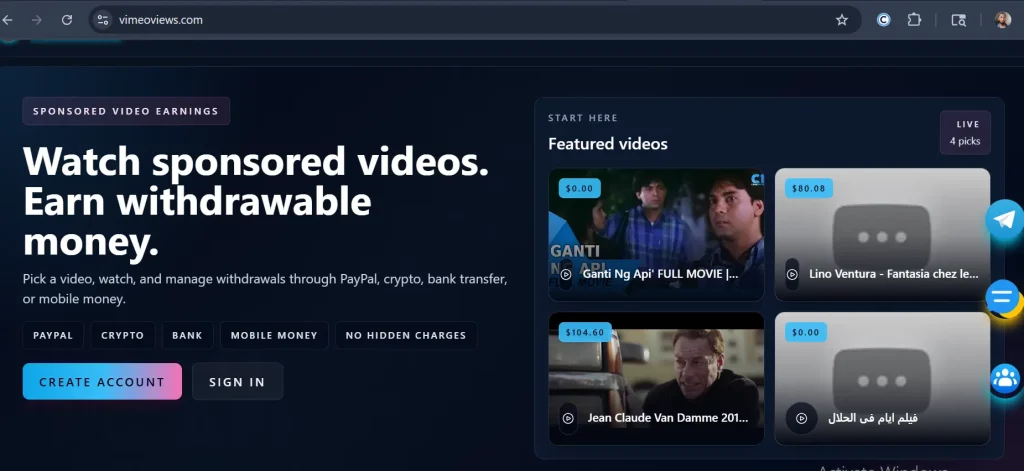Click the Jean Claude Van Damme 201... title
1024x471 pixels.
click(x=667, y=418)
